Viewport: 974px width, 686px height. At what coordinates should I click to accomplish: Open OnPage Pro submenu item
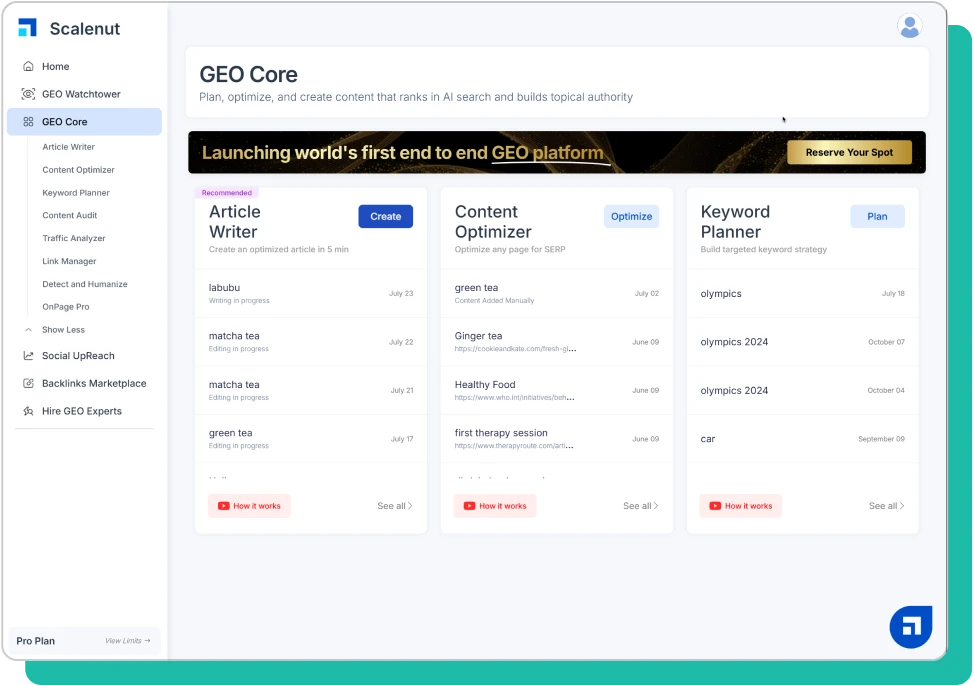click(66, 306)
